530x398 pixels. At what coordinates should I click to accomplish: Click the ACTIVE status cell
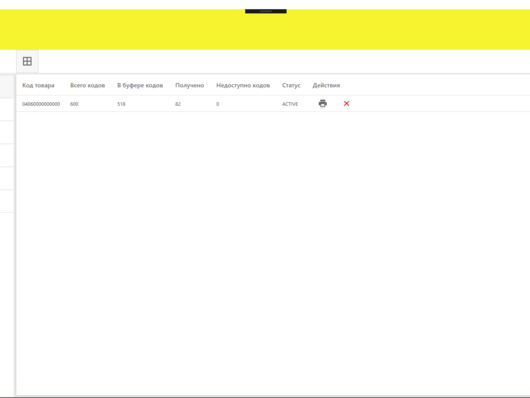pyautogui.click(x=290, y=104)
